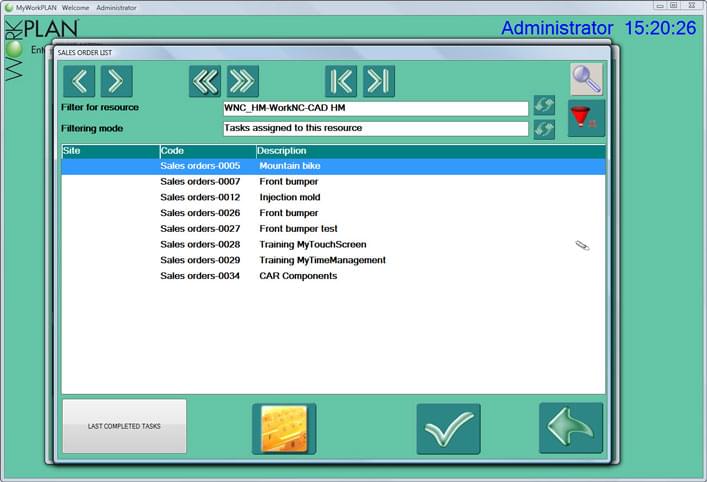Open the yellow keyboard button
This screenshot has height=482, width=707.
click(284, 429)
